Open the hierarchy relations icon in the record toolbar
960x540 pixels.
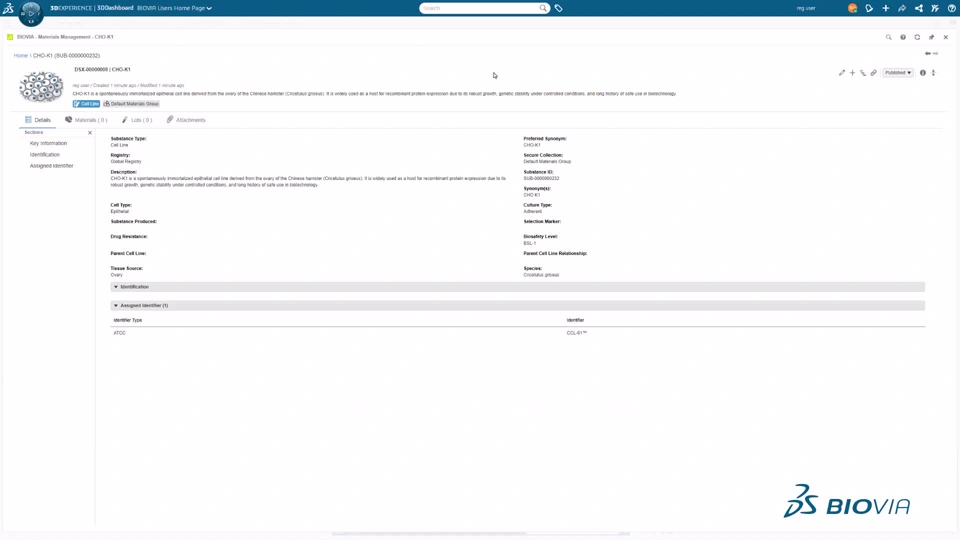[x=863, y=73]
